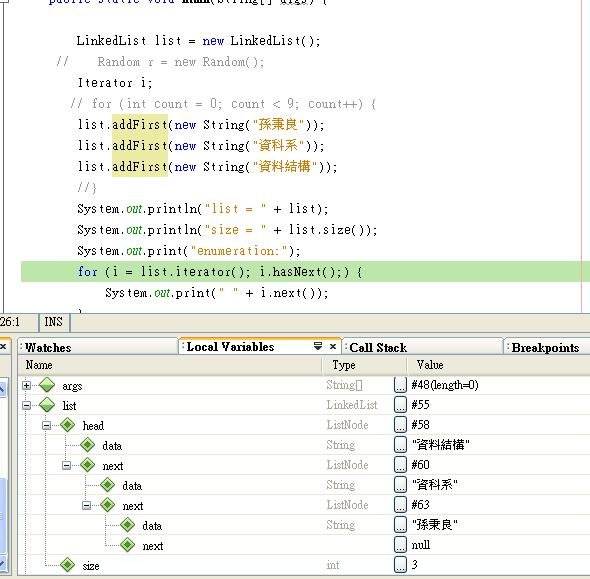Collapse the nested next node #63
Screen dimensions: 590x579
(x=86, y=506)
